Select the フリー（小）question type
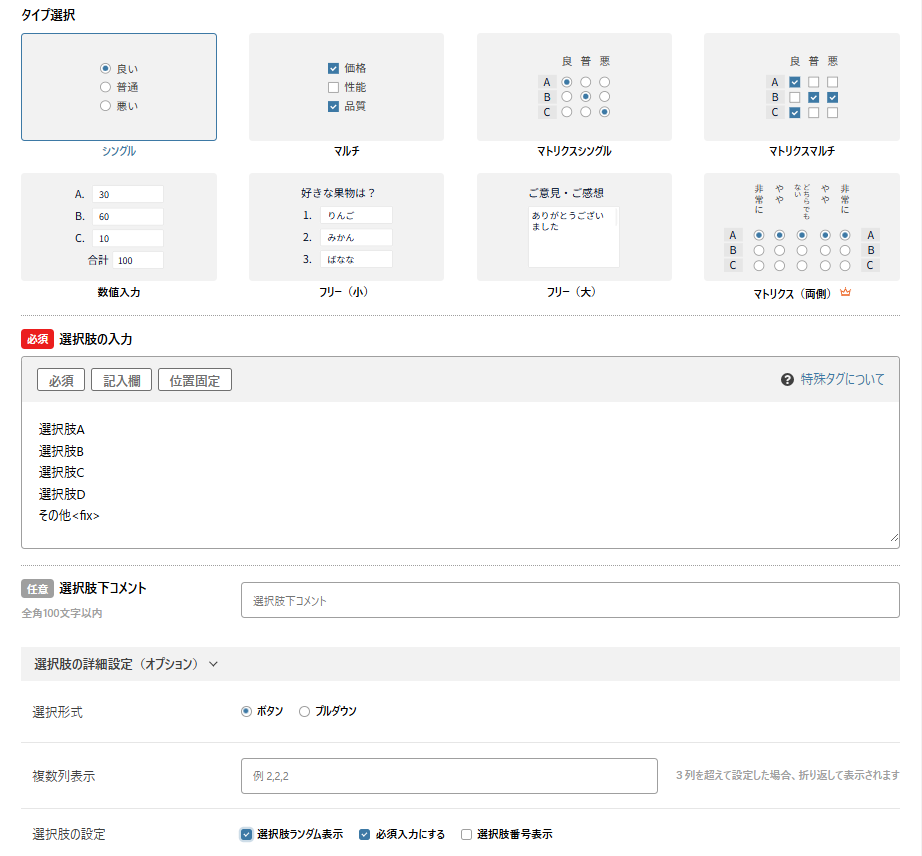922x856 pixels. tap(346, 227)
